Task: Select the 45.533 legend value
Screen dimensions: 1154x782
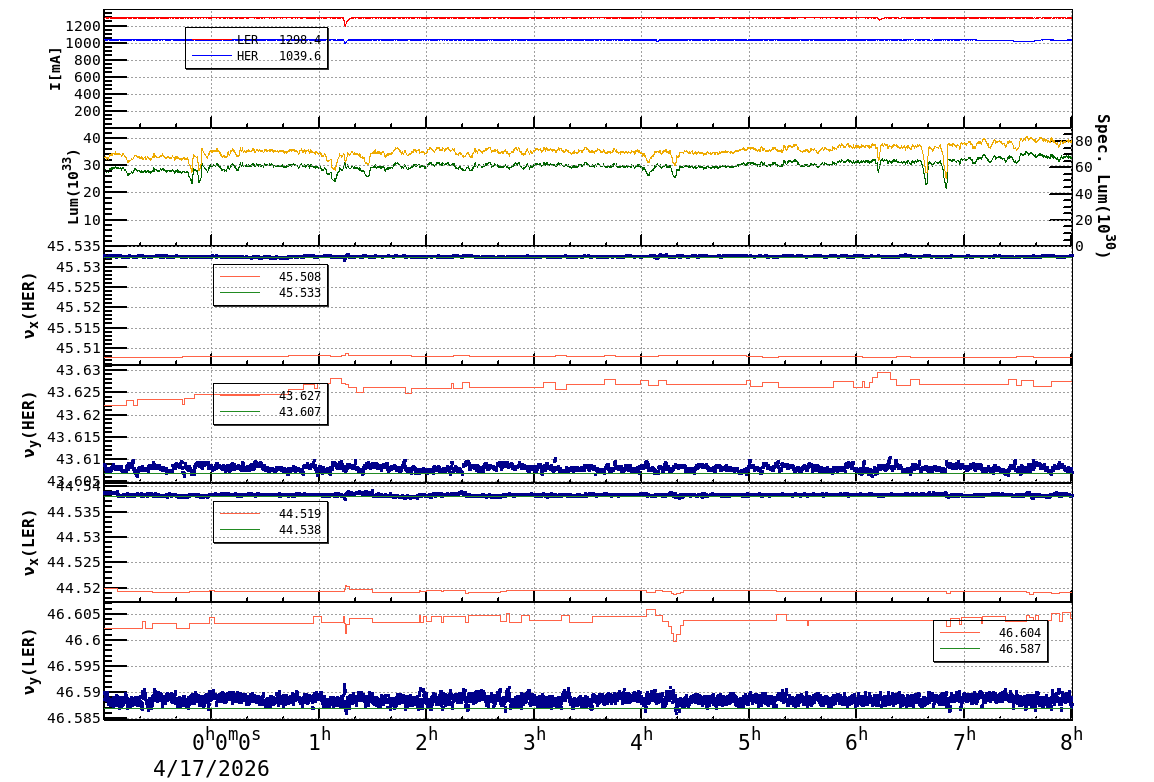Action: 299,293
